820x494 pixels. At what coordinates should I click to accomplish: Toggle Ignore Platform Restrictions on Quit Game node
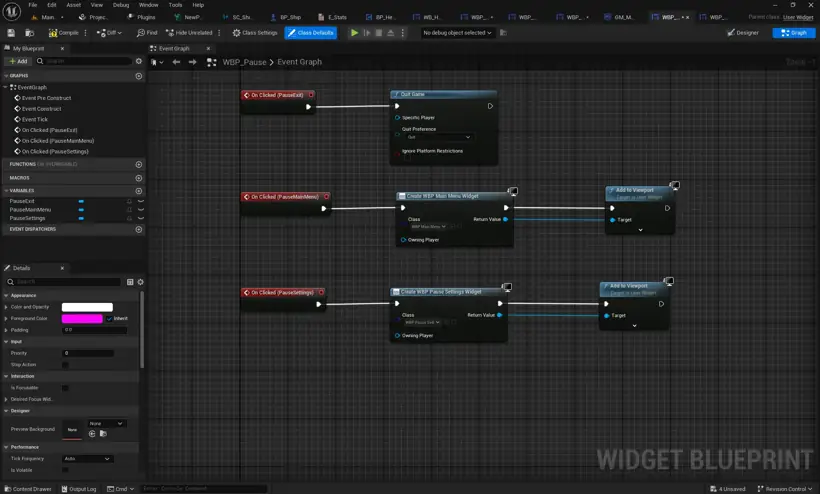pos(406,157)
